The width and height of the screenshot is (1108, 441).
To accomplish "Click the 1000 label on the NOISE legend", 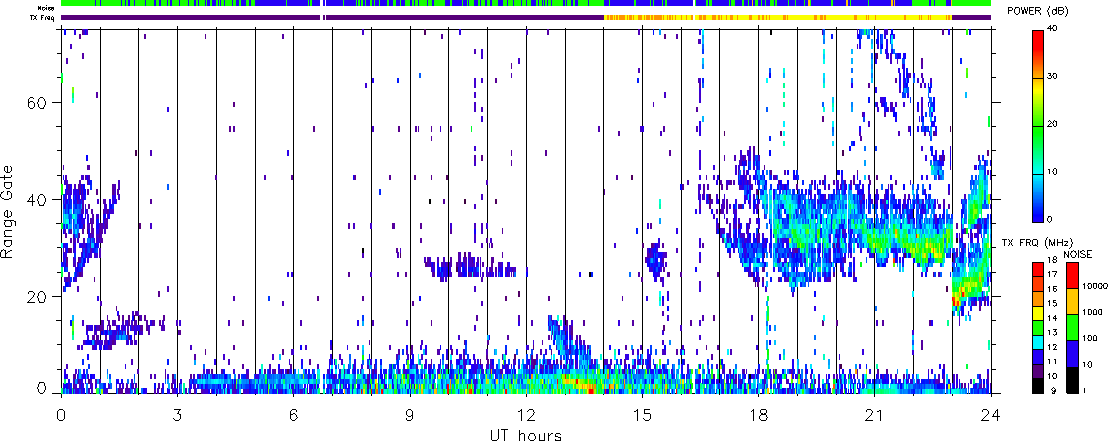I will [x=1092, y=312].
